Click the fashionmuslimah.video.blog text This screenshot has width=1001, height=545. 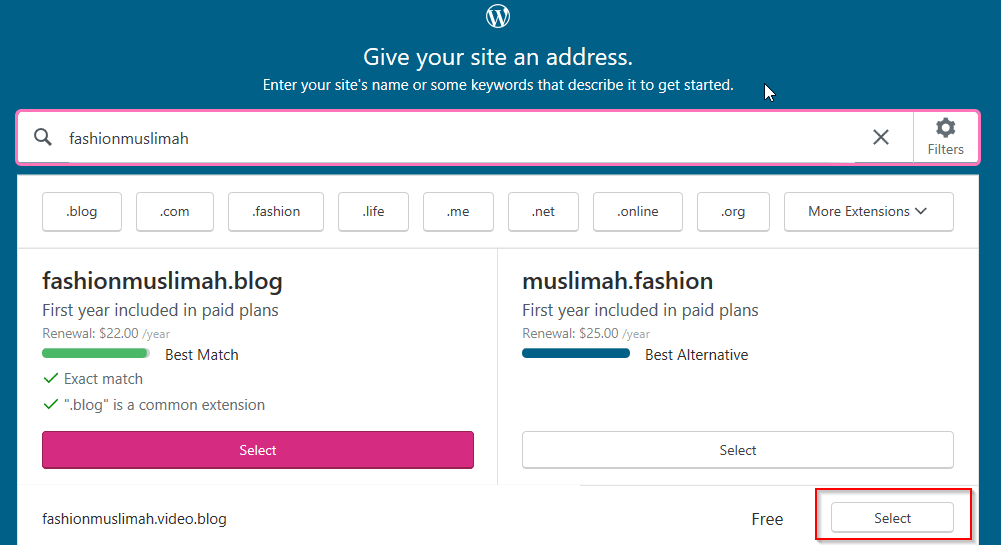(134, 519)
